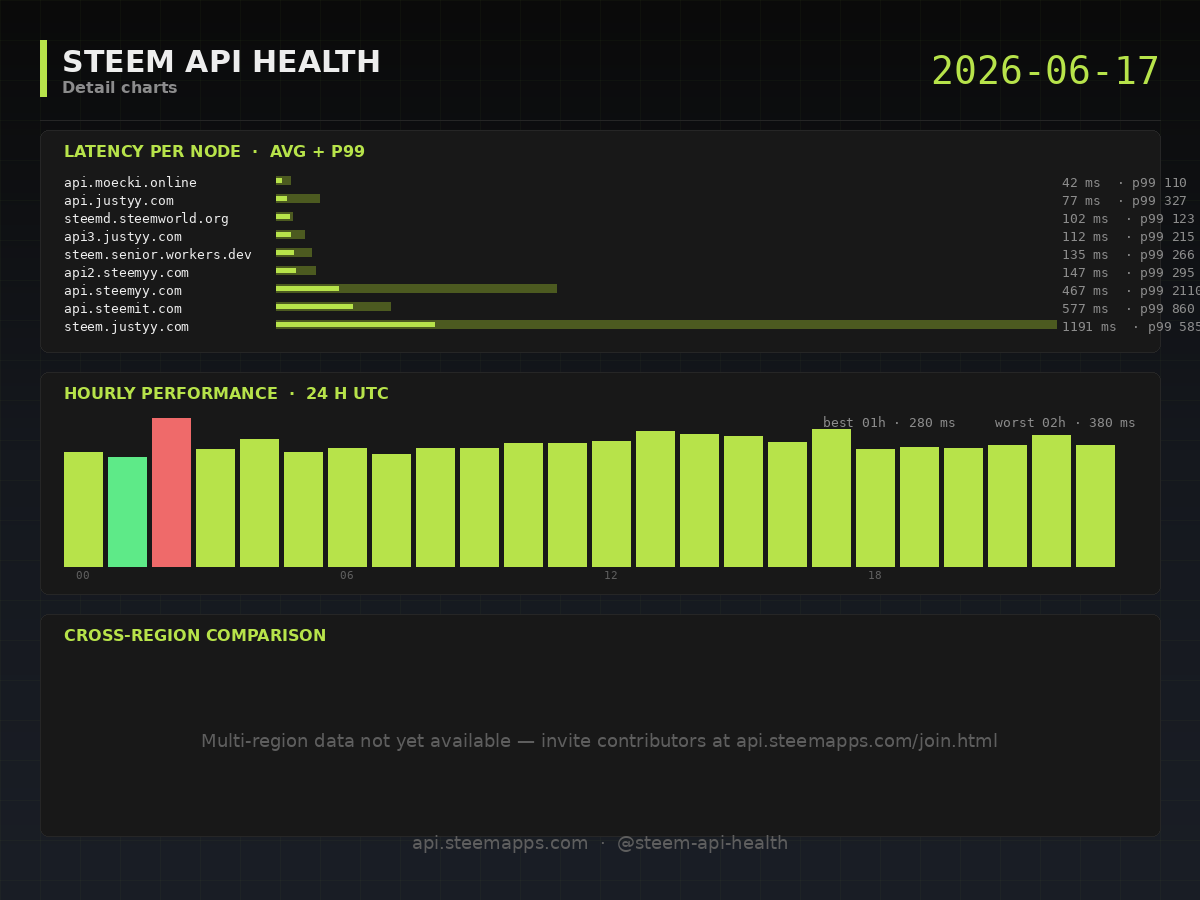Click the HOURLY PERFORMANCE 24 H UTC header
Image resolution: width=1200 pixels, height=900 pixels.
pyautogui.click(x=226, y=394)
